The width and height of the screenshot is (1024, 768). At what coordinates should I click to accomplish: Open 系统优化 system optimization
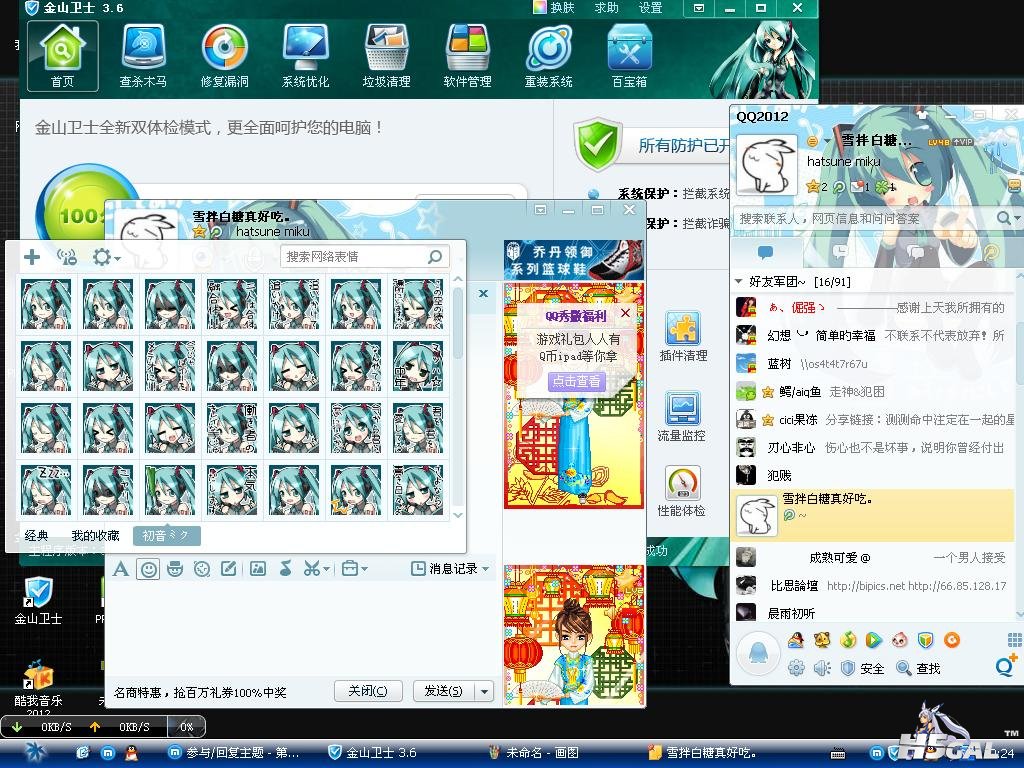click(x=305, y=56)
